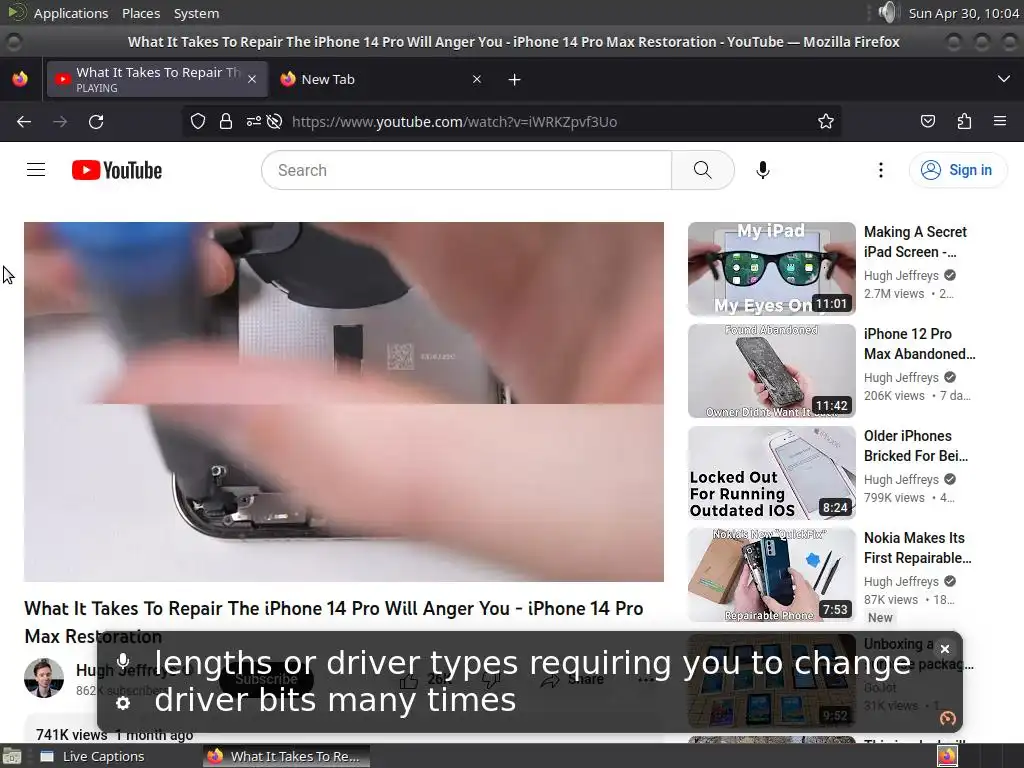Select the playing YouTube video tab
Viewport: 1024px width, 768px height.
[157, 80]
